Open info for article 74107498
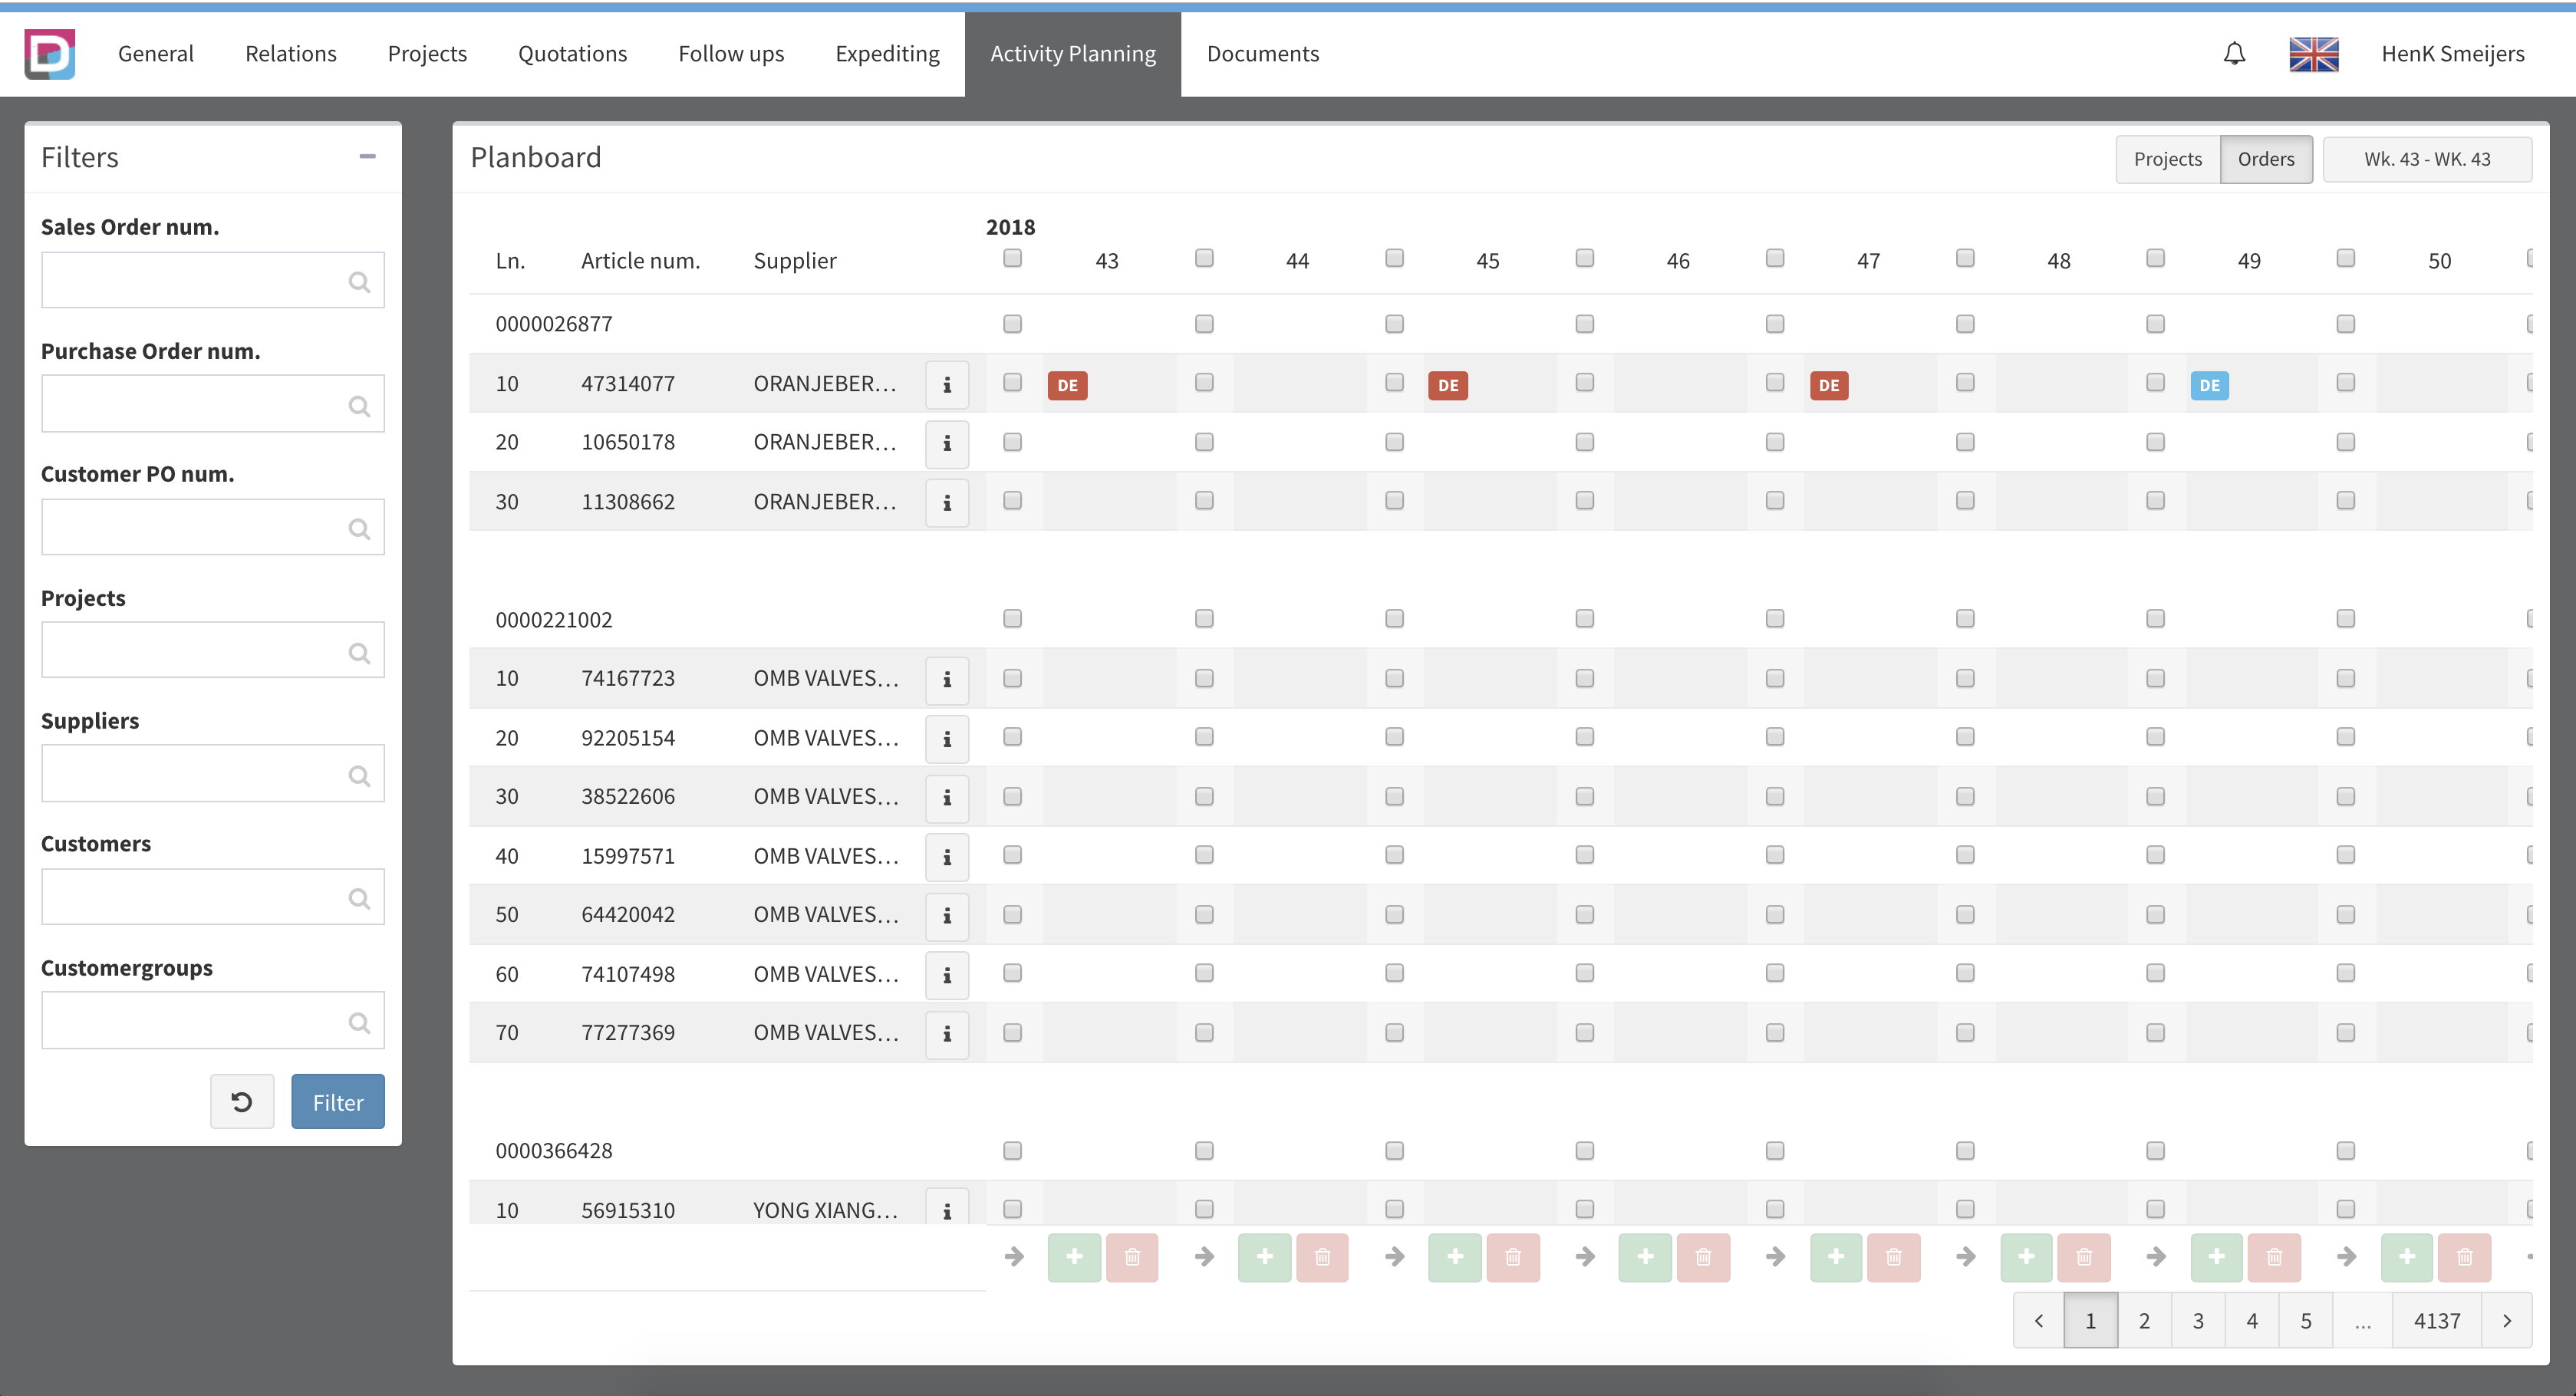The height and width of the screenshot is (1396, 2576). 947,975
